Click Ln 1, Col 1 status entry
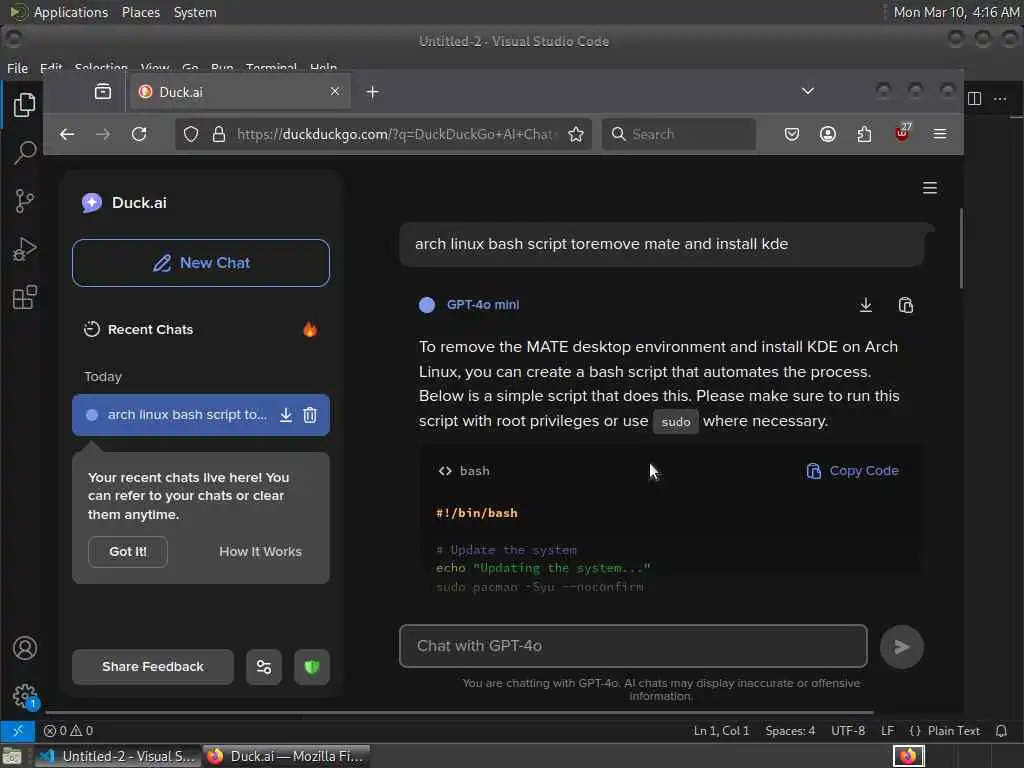This screenshot has width=1024, height=768. tap(721, 731)
